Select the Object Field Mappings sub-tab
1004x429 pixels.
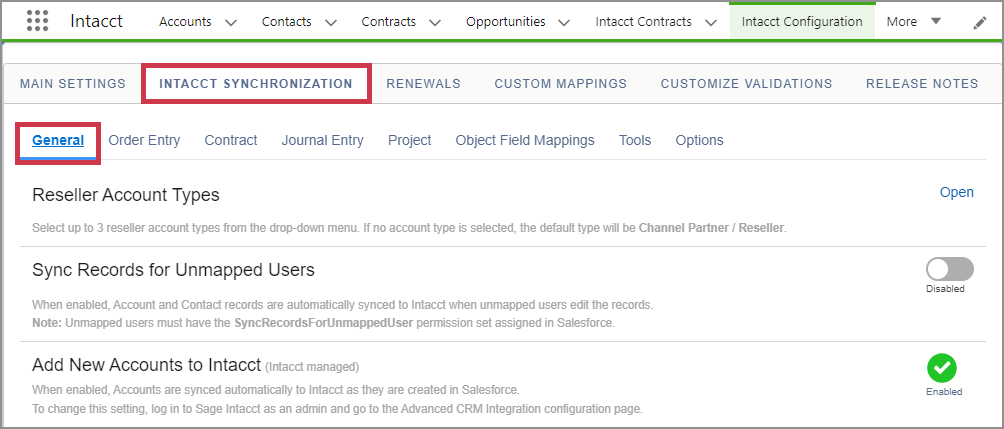pyautogui.click(x=525, y=141)
